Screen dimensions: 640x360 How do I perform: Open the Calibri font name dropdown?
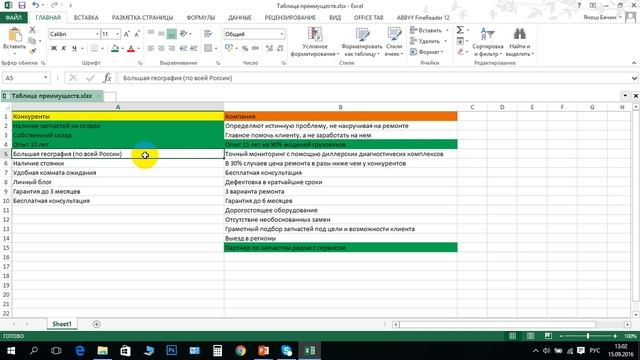point(97,34)
